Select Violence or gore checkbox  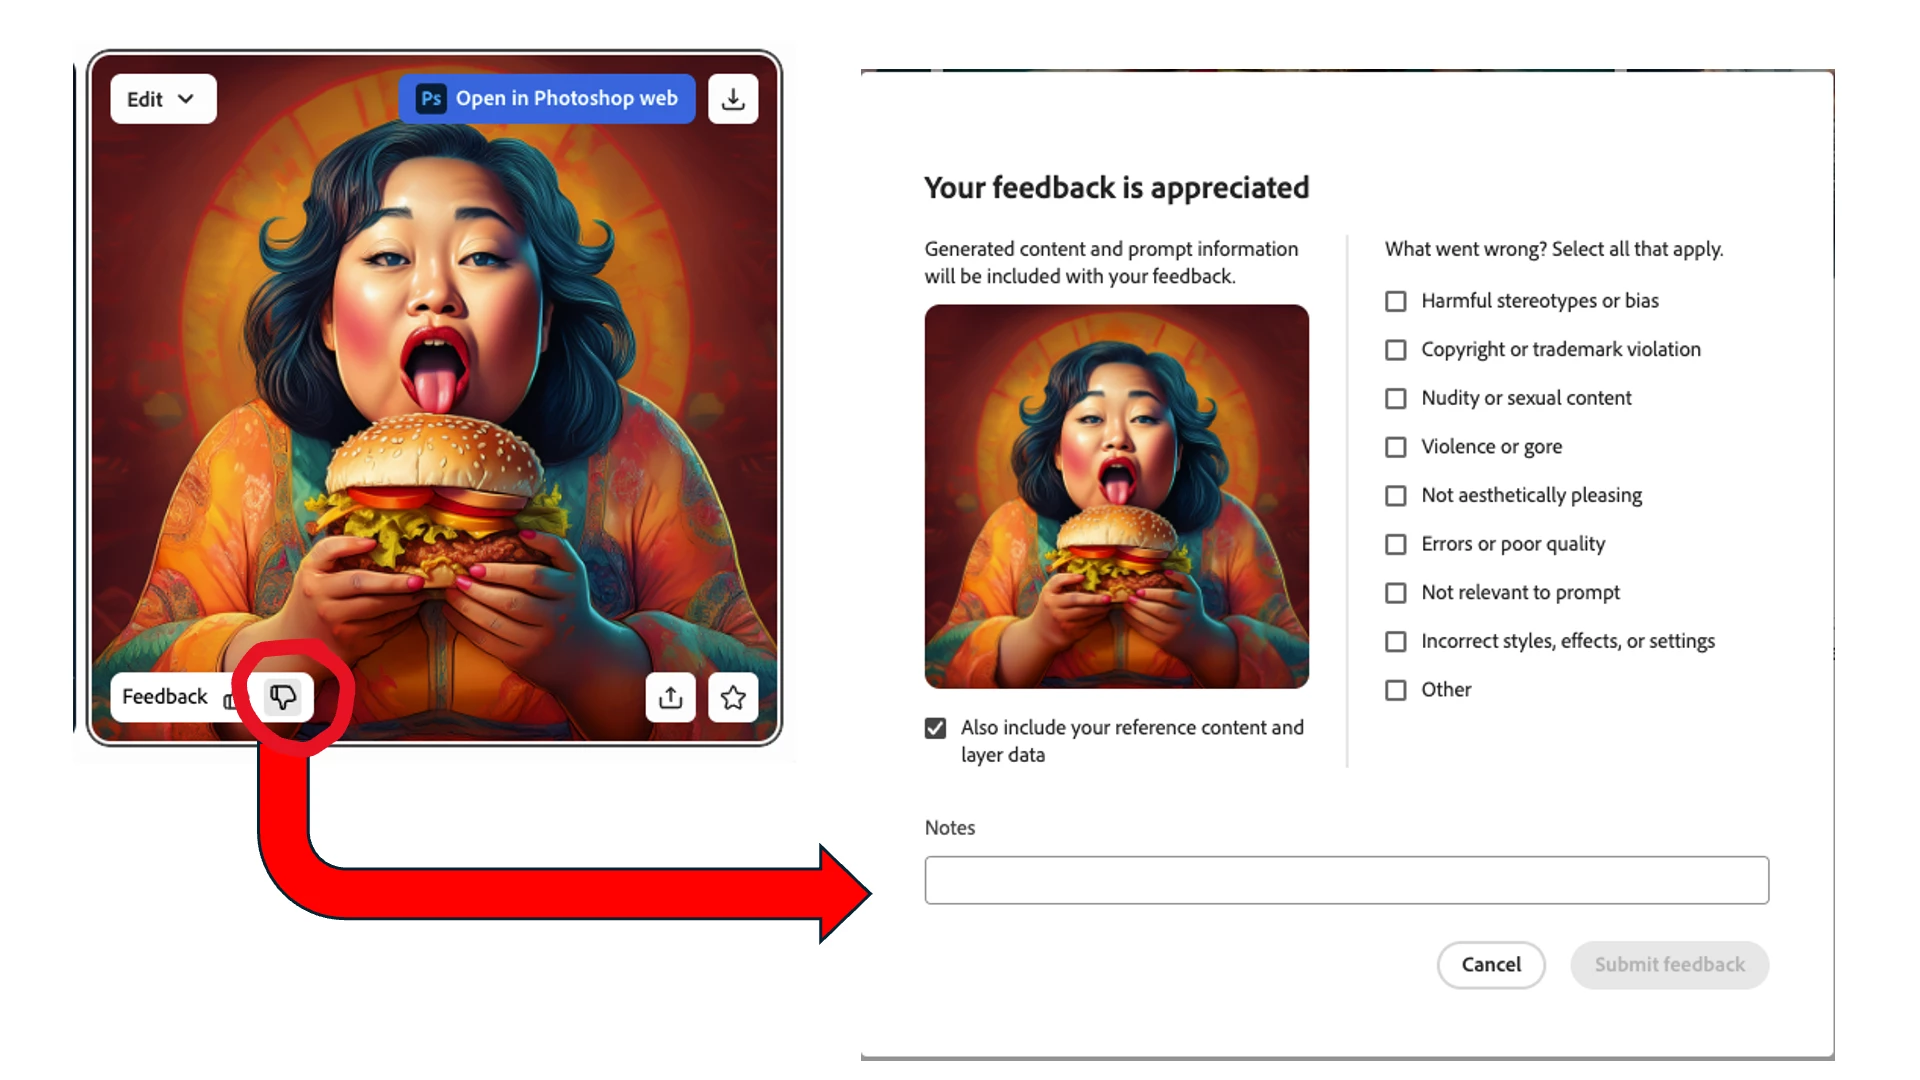pyautogui.click(x=1395, y=447)
